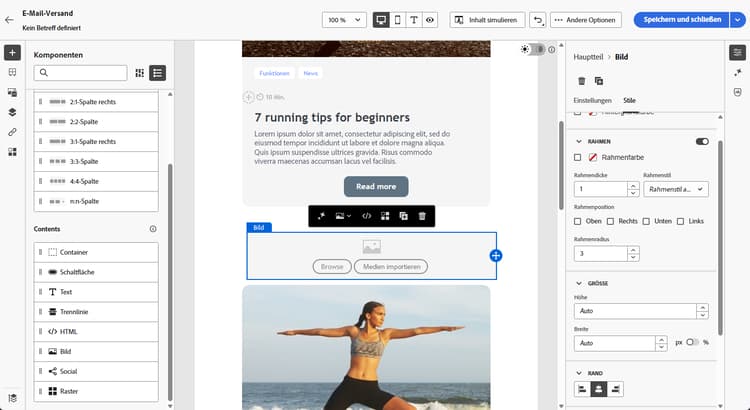The width and height of the screenshot is (750, 410).
Task: Delete component via trash icon in right panel
Action: (582, 81)
